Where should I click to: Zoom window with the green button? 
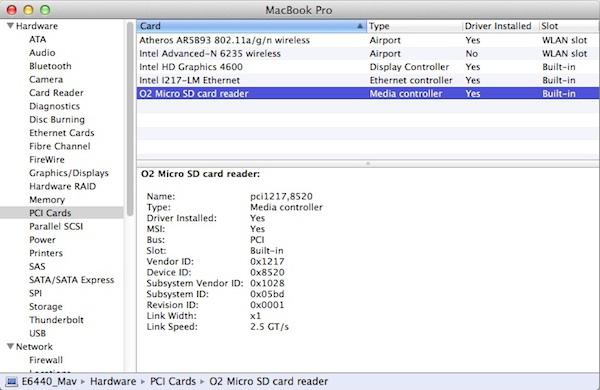(45, 10)
